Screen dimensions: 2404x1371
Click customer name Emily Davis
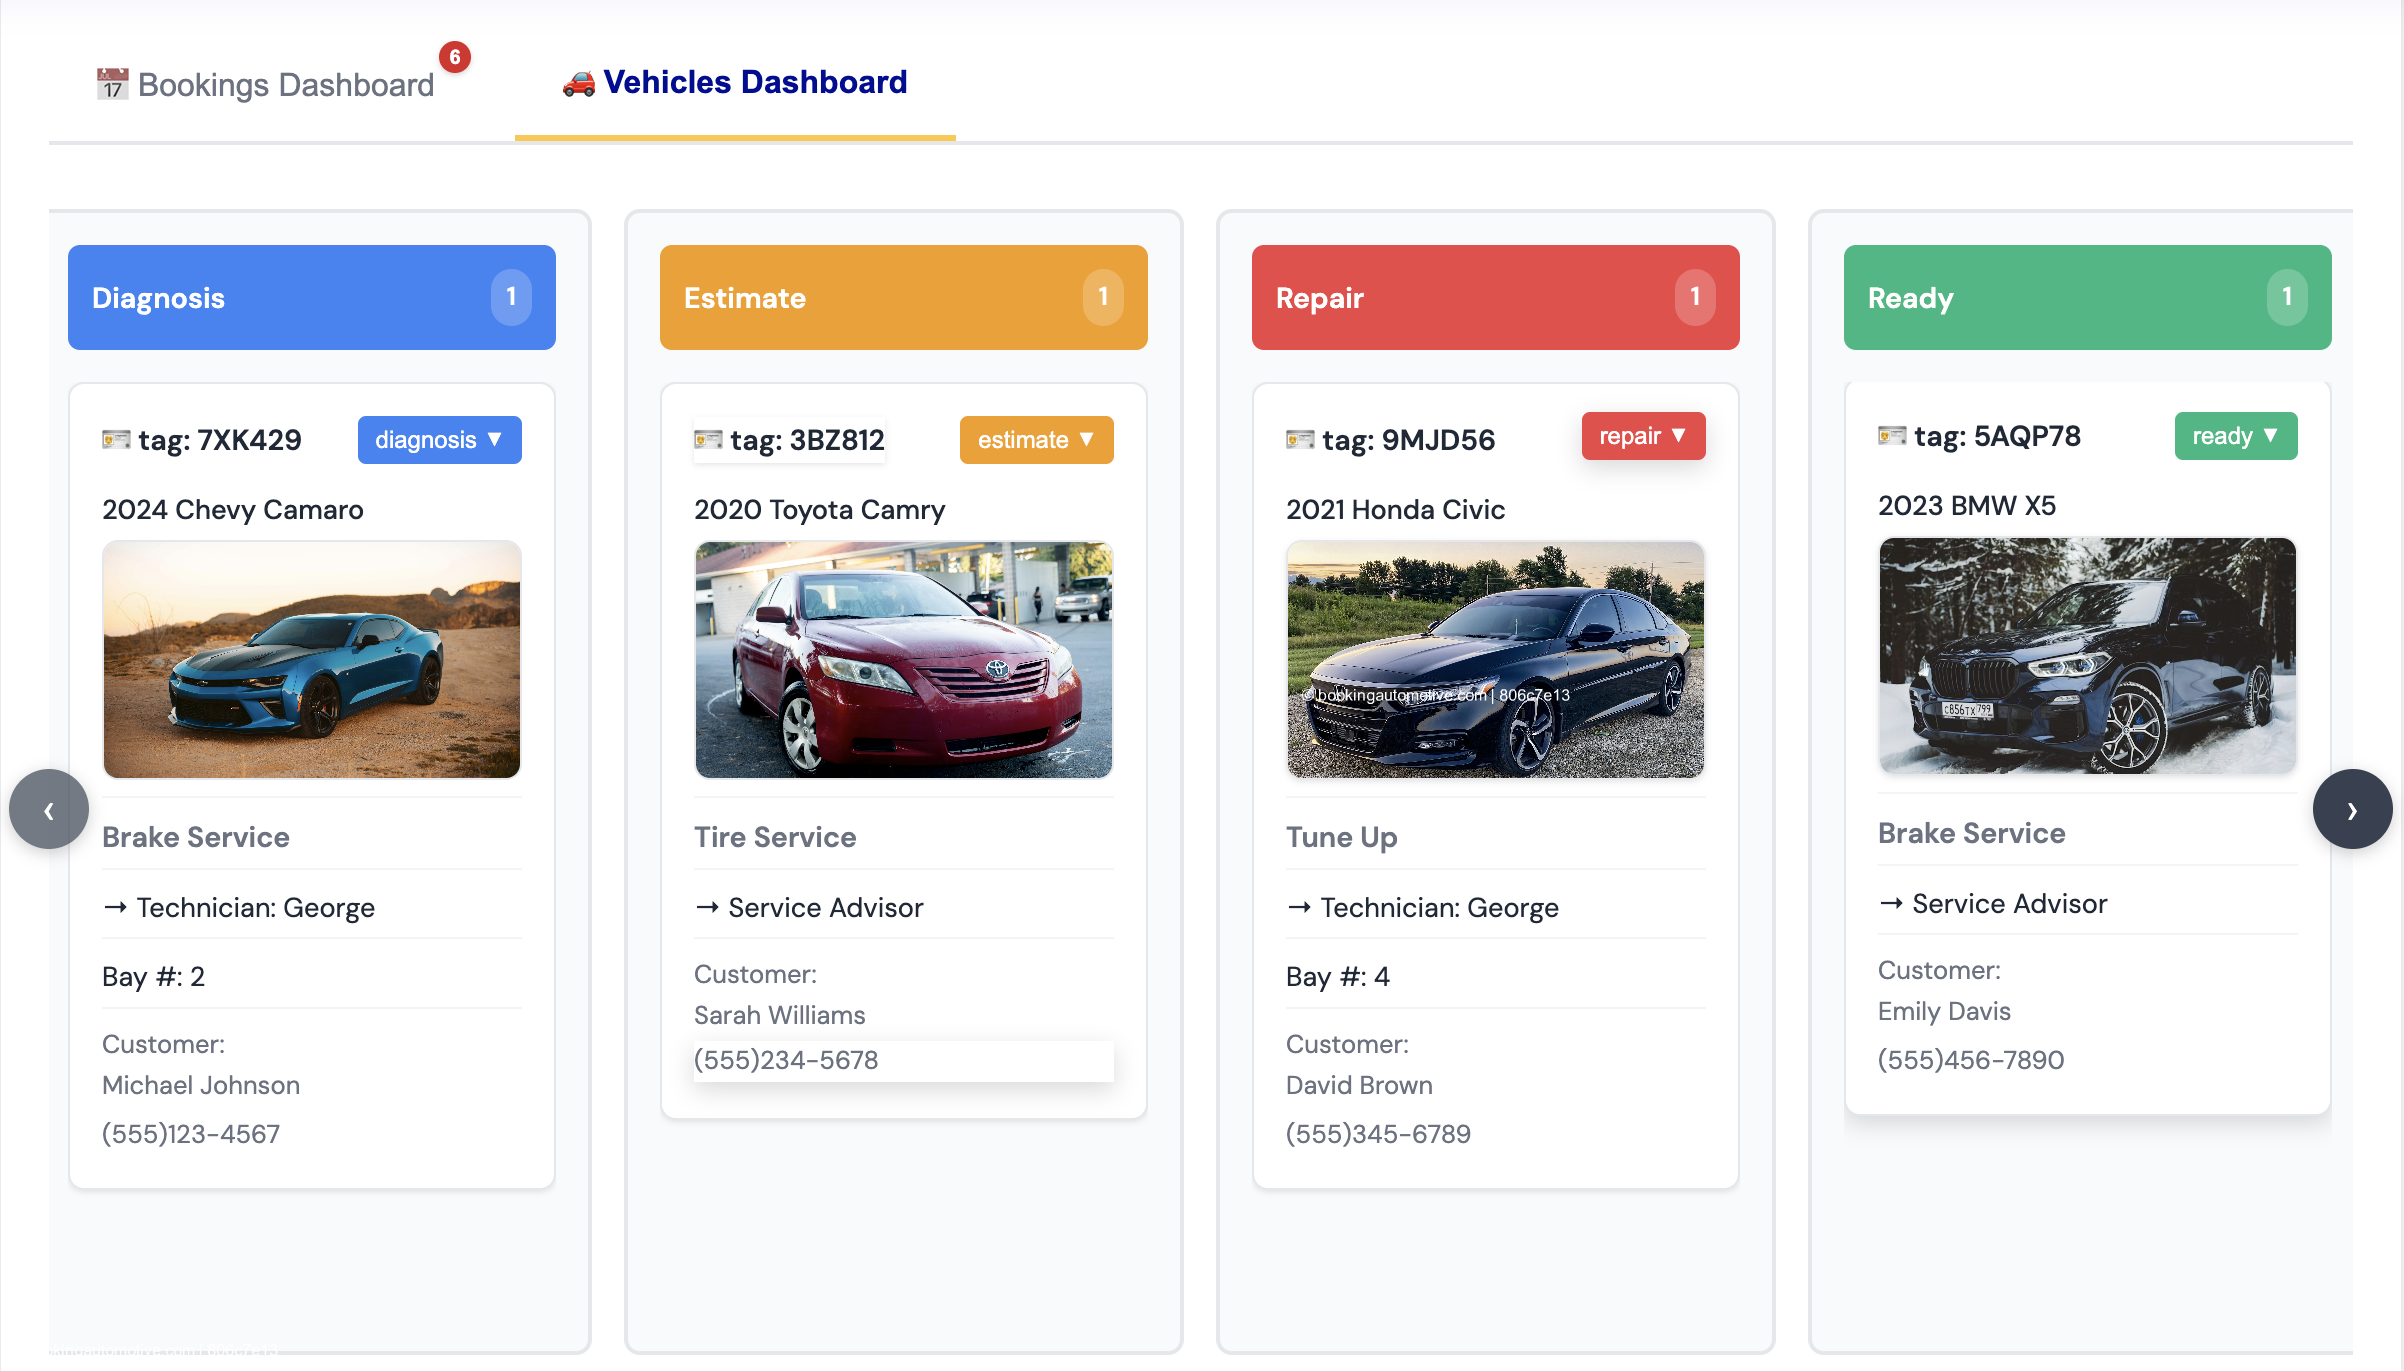tap(1944, 1011)
